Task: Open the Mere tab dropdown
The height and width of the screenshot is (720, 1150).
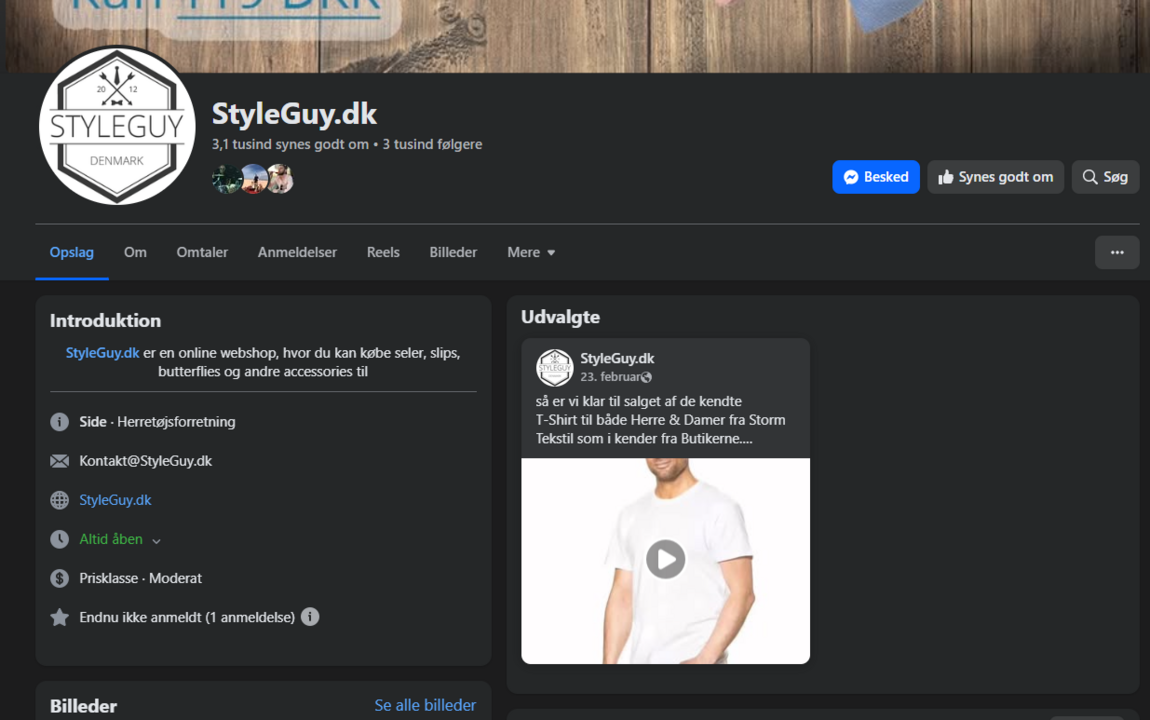Action: (531, 252)
